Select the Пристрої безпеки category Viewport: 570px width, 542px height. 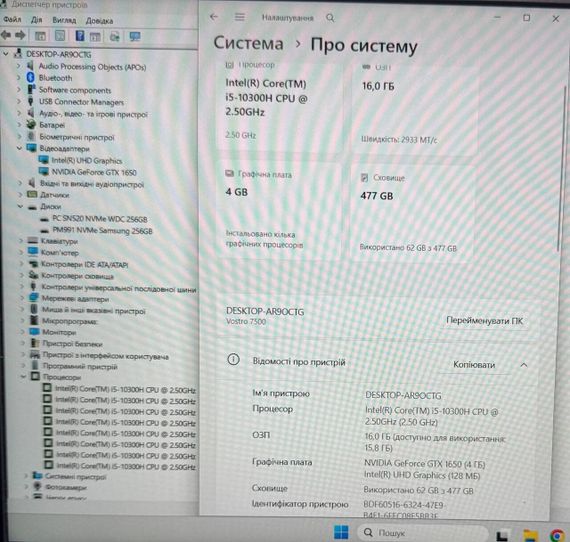(72, 344)
